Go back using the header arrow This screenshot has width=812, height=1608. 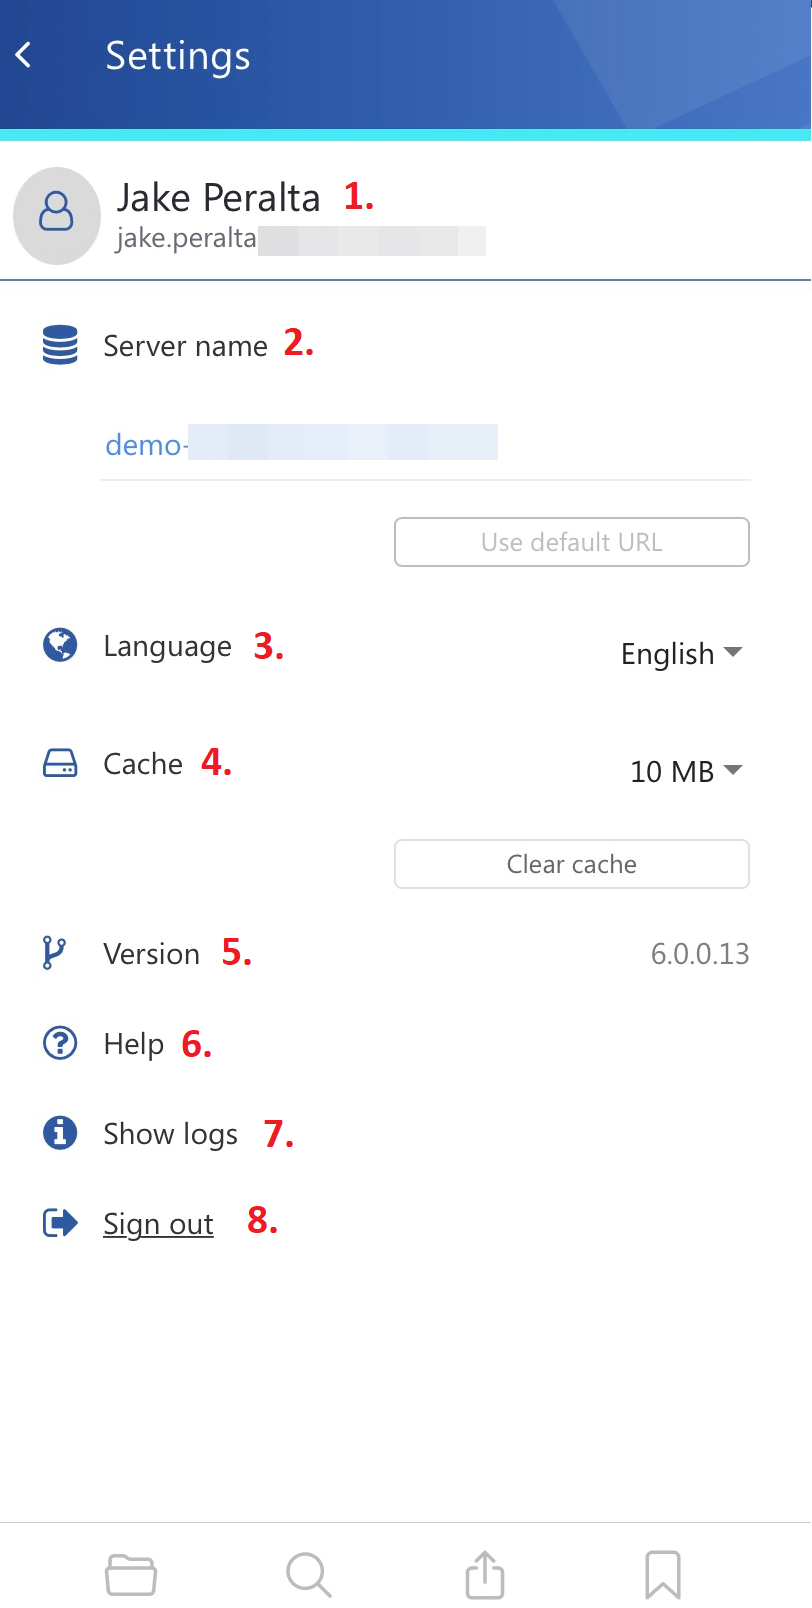[x=25, y=56]
